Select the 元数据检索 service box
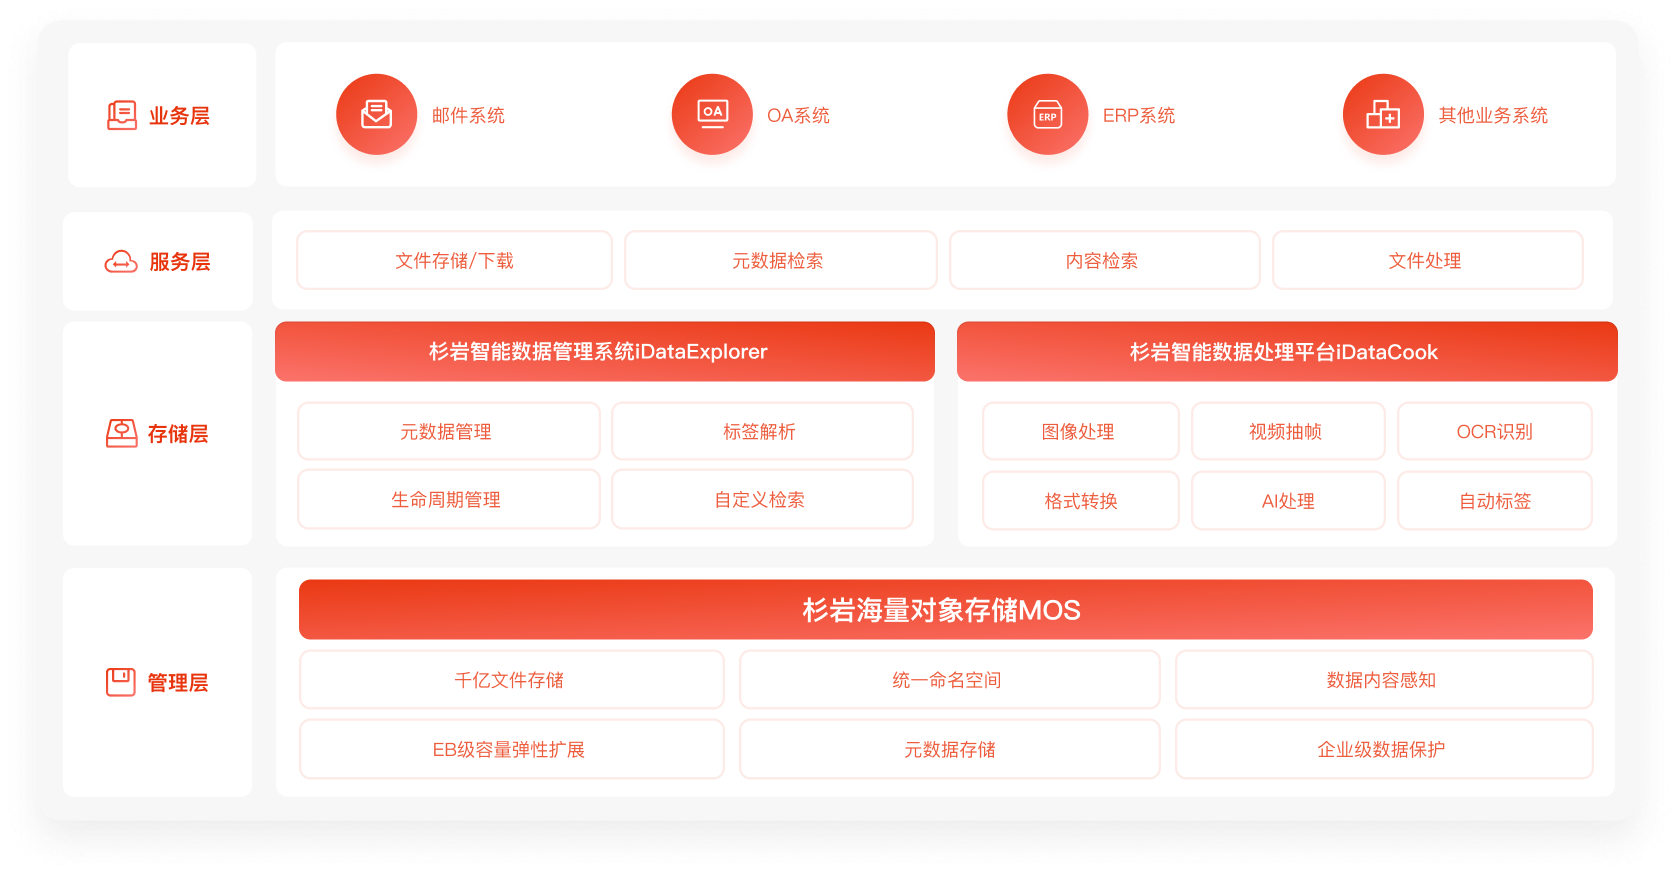Screen dimensions: 1676x875 pos(780,260)
